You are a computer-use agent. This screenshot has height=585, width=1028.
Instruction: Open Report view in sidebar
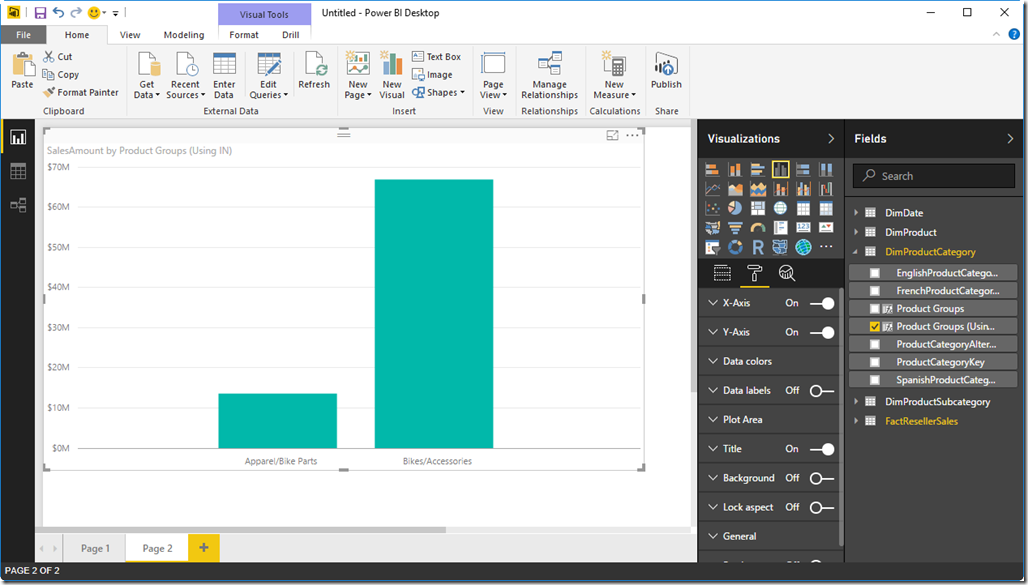click(18, 137)
